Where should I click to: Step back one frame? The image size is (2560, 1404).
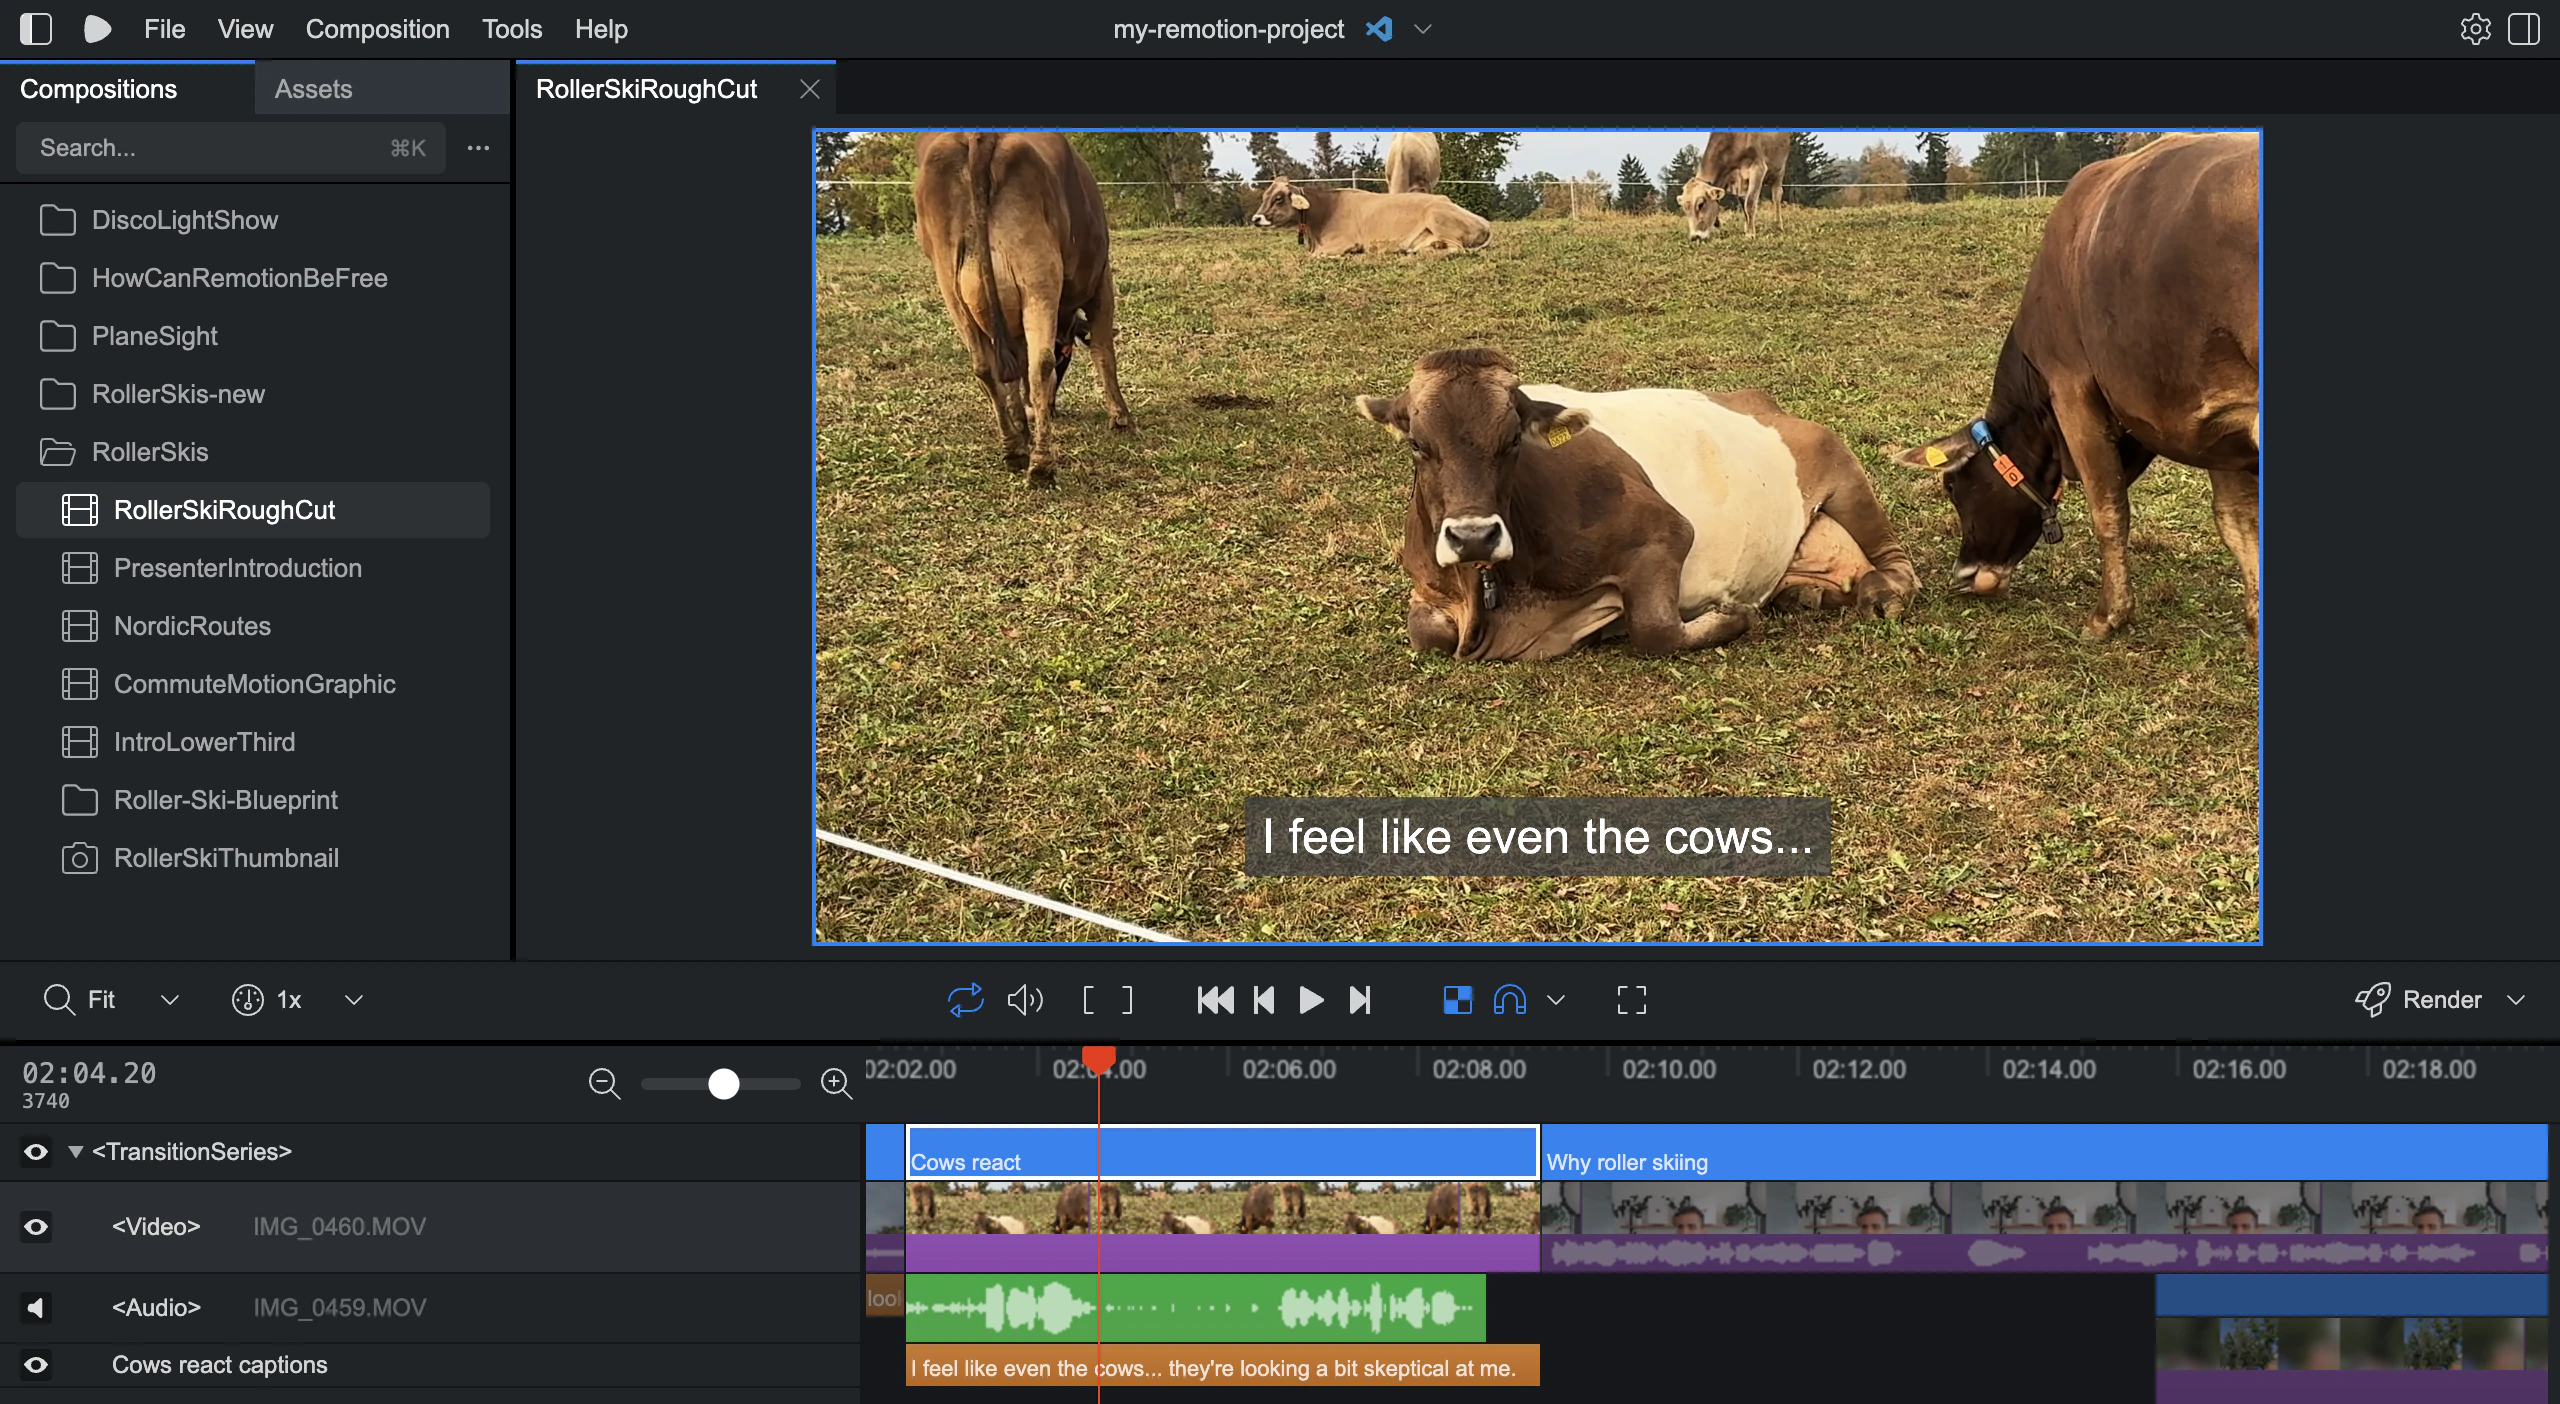click(1264, 999)
